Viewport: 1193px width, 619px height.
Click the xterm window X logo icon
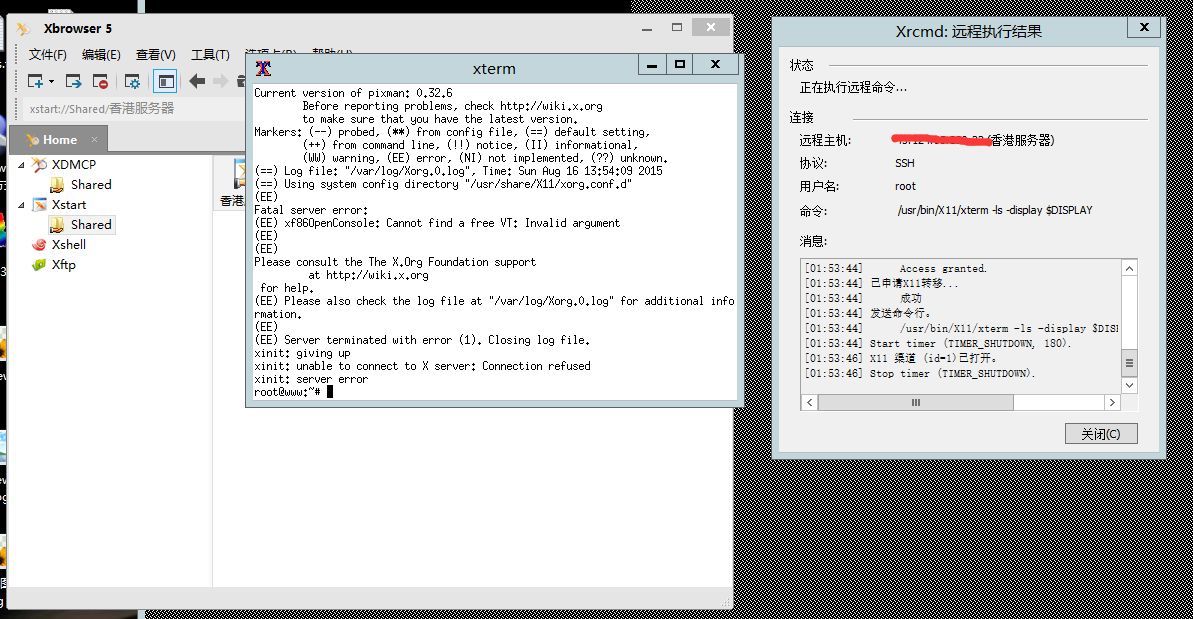pos(263,68)
